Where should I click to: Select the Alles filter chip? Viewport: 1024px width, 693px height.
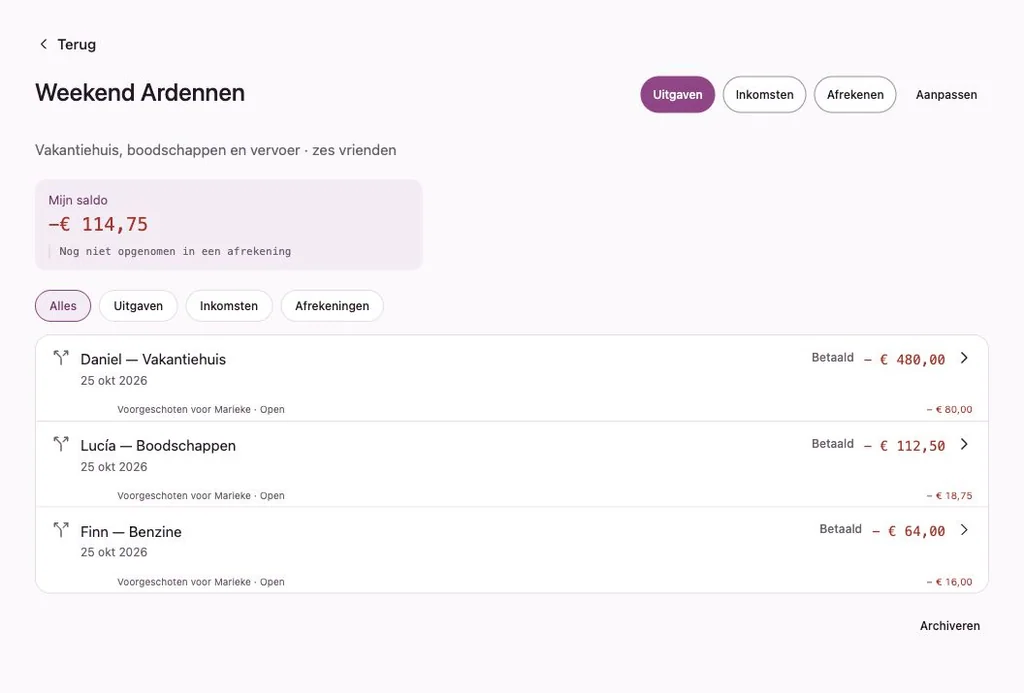tap(63, 306)
